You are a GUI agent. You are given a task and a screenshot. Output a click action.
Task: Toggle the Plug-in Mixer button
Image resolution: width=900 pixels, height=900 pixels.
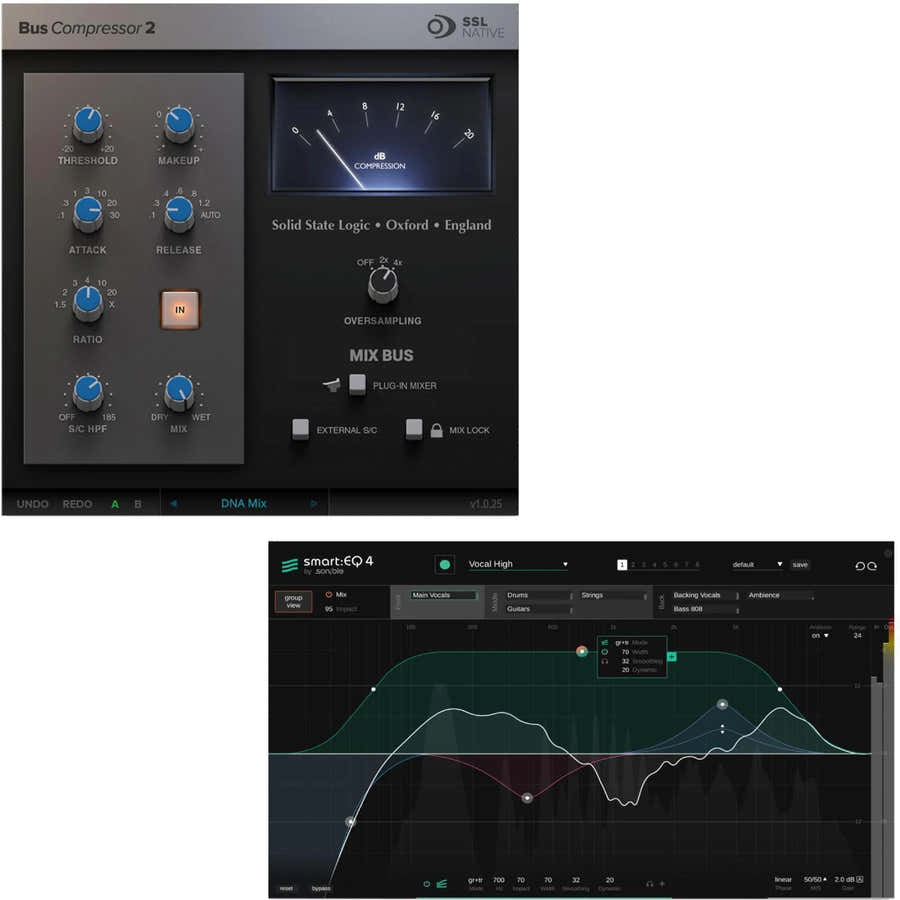[x=357, y=385]
